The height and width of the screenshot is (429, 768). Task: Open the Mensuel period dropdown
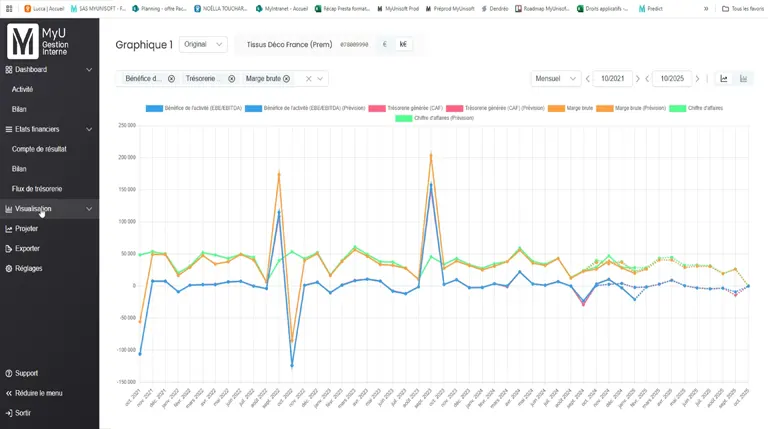[555, 79]
